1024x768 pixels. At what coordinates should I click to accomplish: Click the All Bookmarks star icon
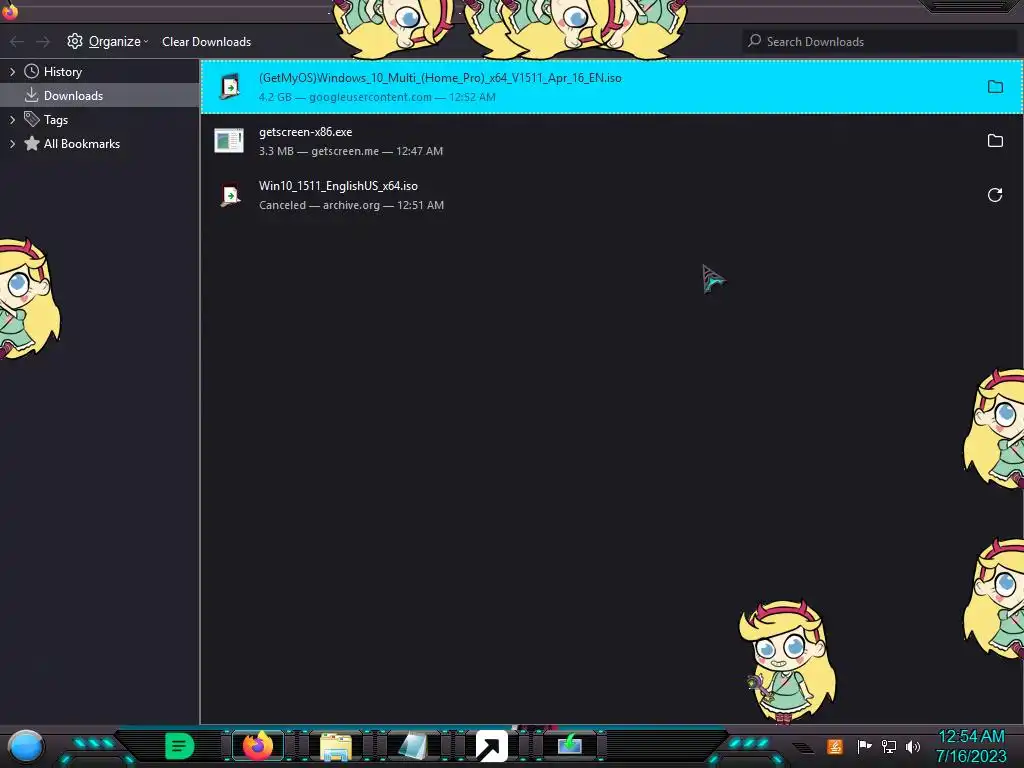31,144
